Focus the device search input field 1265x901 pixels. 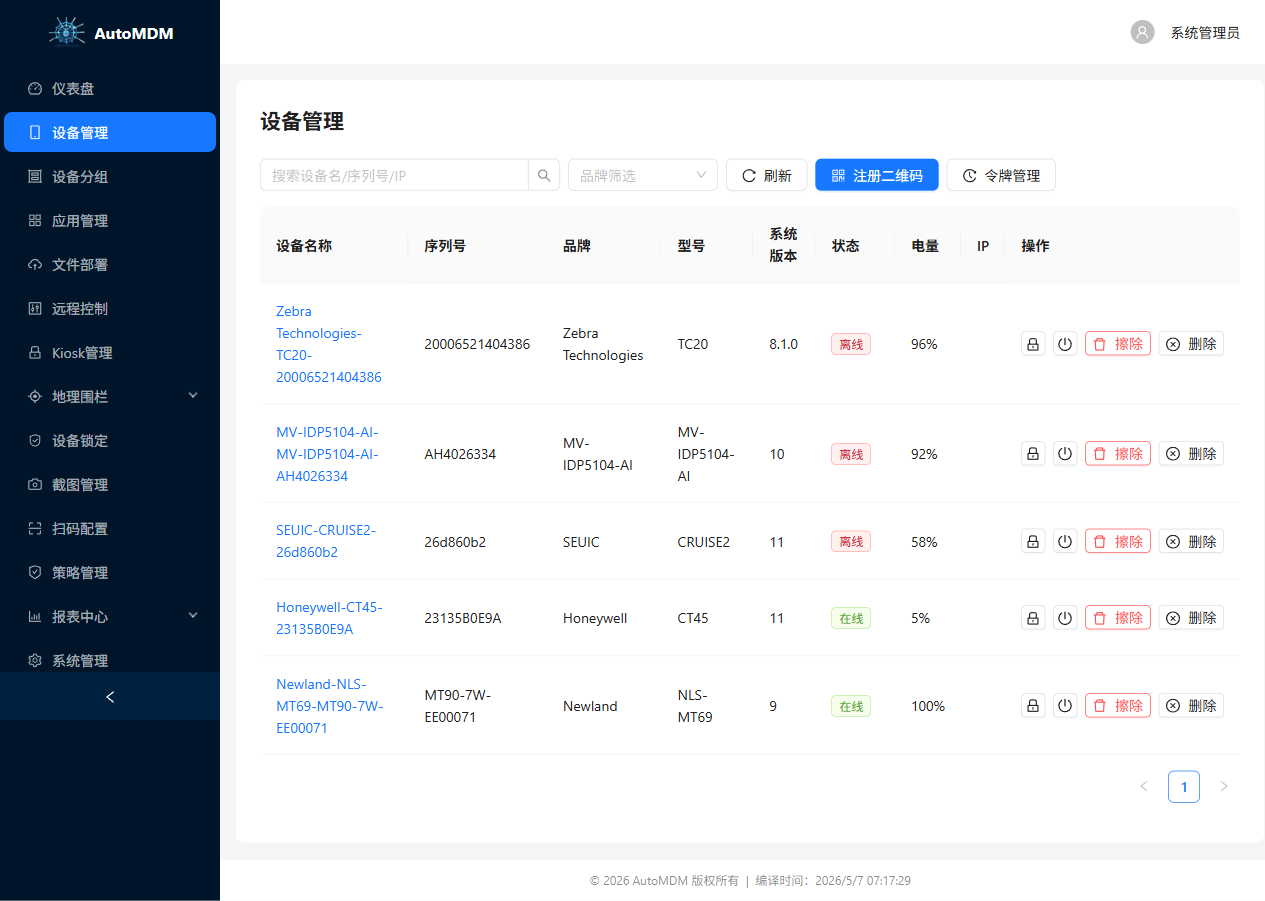coord(394,175)
